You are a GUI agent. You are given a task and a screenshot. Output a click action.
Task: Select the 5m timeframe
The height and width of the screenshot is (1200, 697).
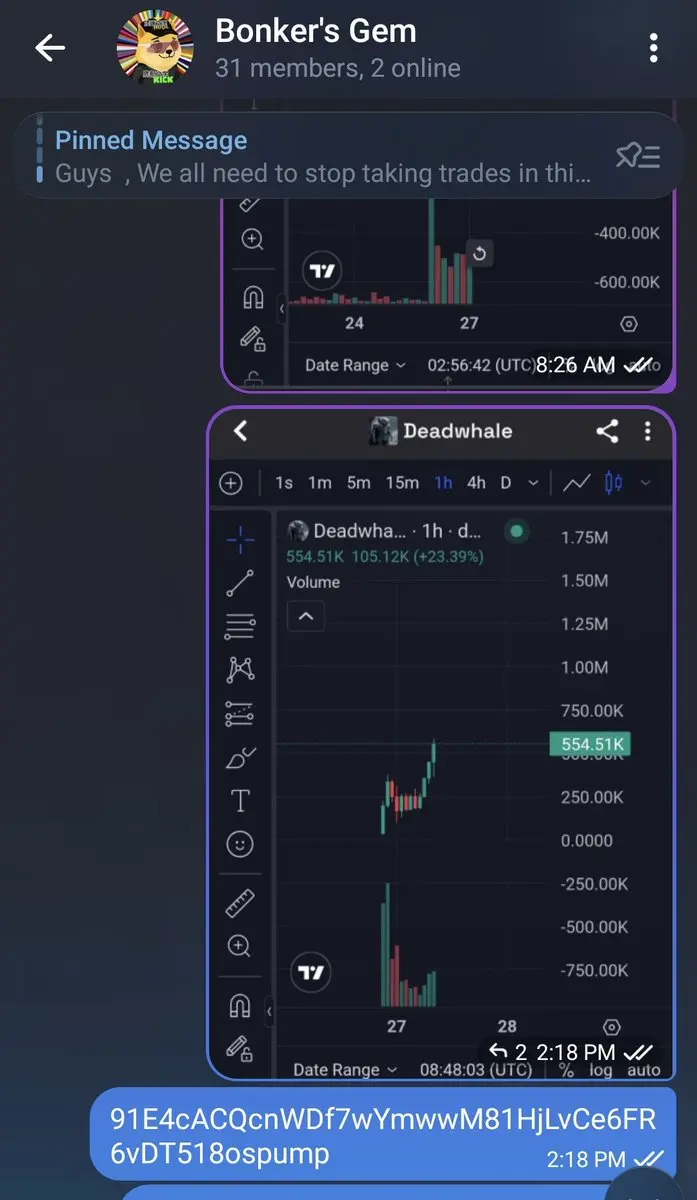[359, 483]
